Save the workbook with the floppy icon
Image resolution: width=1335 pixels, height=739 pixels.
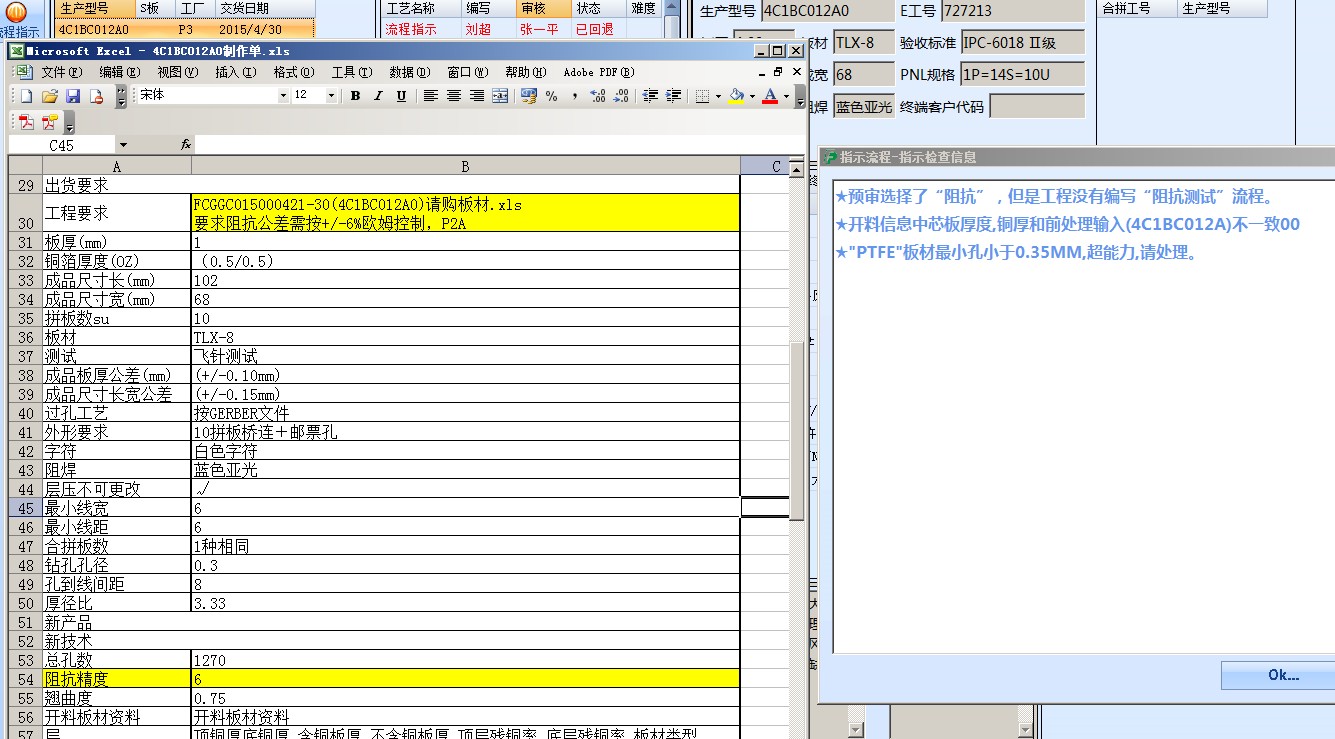point(73,96)
